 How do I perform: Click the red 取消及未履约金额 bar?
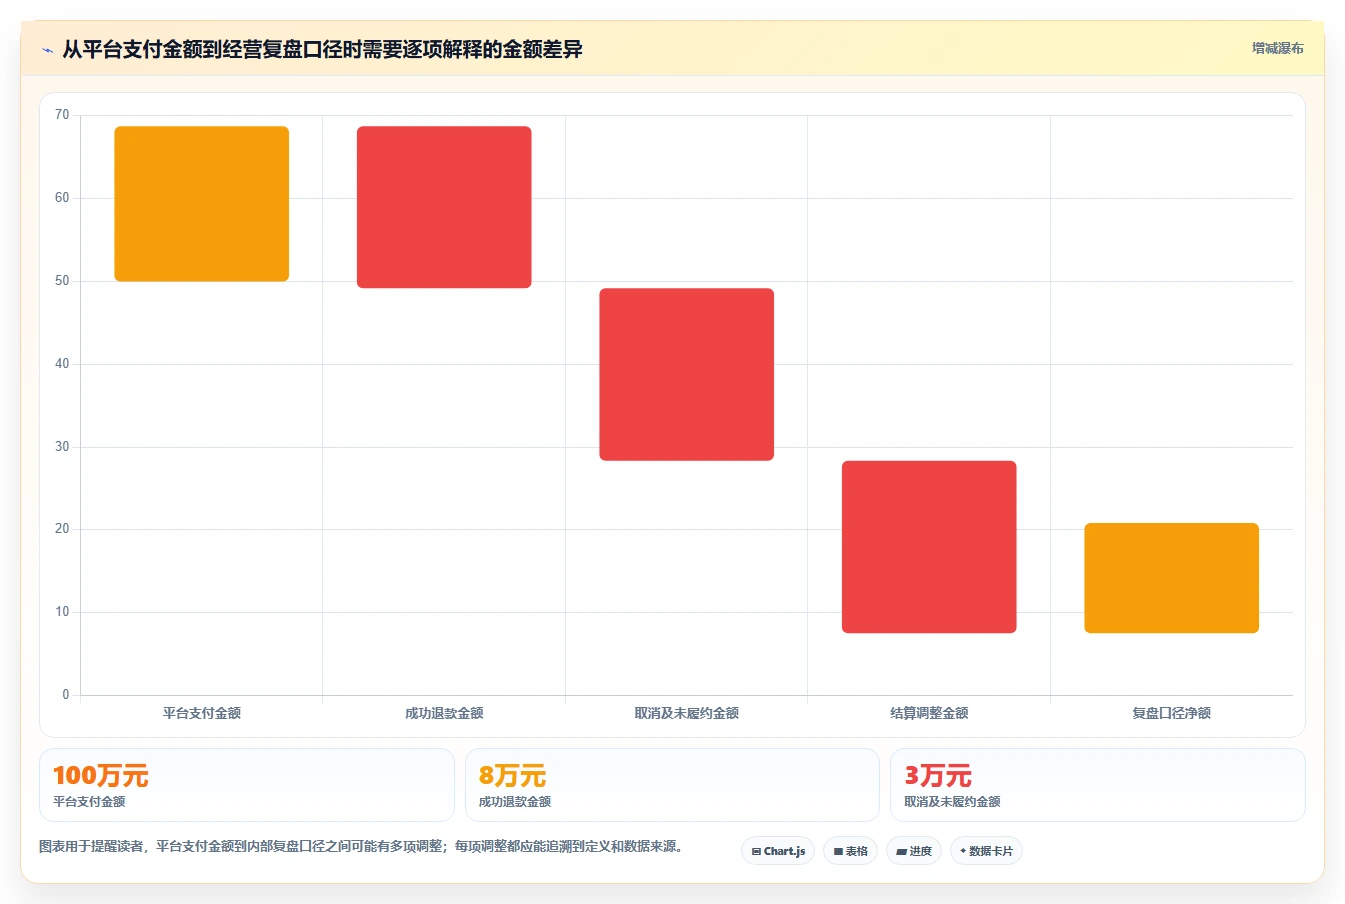click(x=687, y=374)
